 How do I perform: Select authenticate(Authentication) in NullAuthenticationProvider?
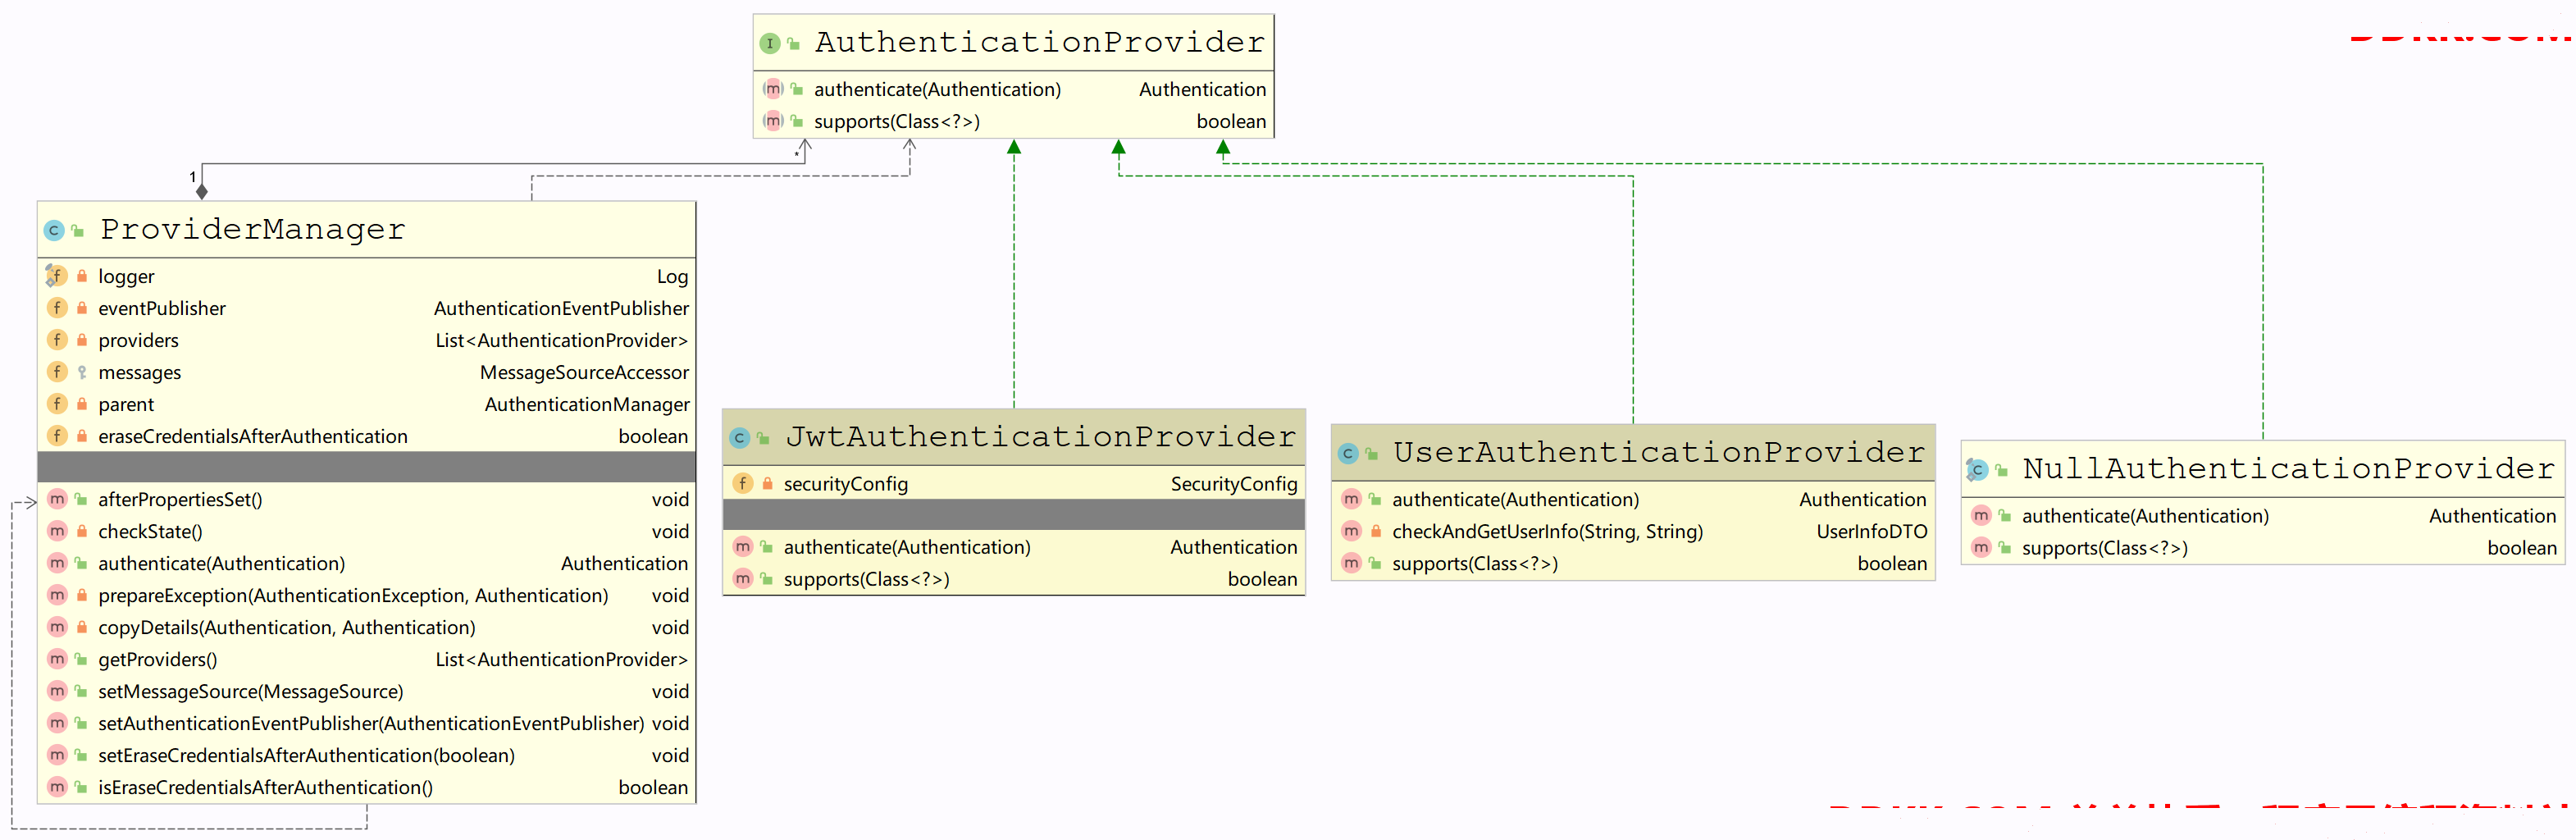pos(2144,516)
